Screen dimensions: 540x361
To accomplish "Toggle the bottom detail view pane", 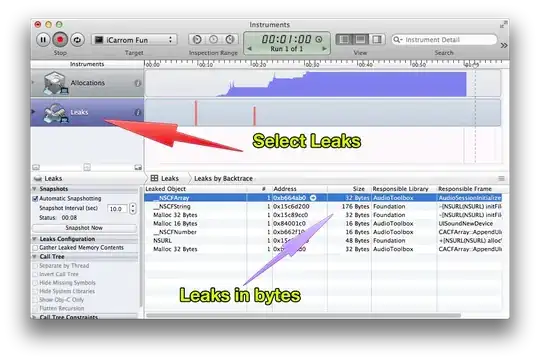I will 360,40.
